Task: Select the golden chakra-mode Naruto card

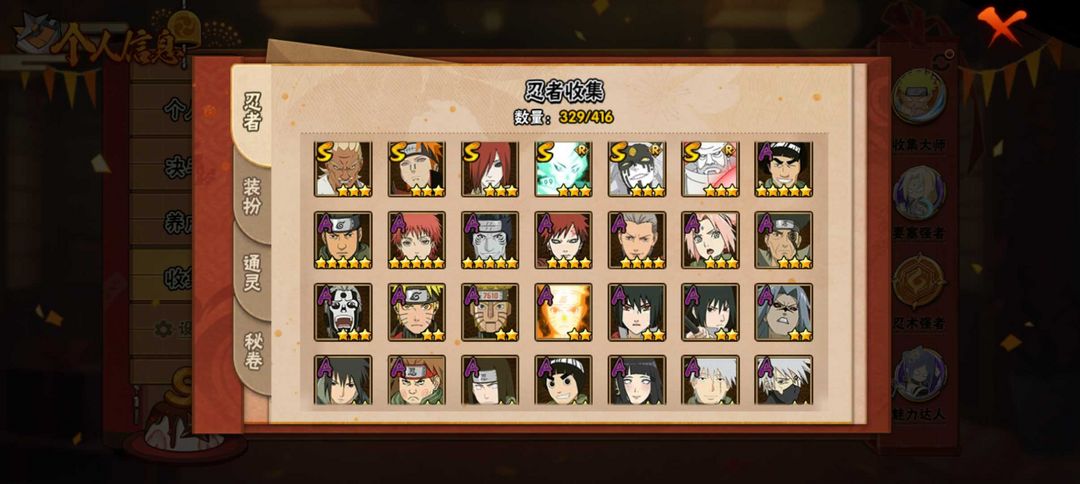Action: [563, 312]
